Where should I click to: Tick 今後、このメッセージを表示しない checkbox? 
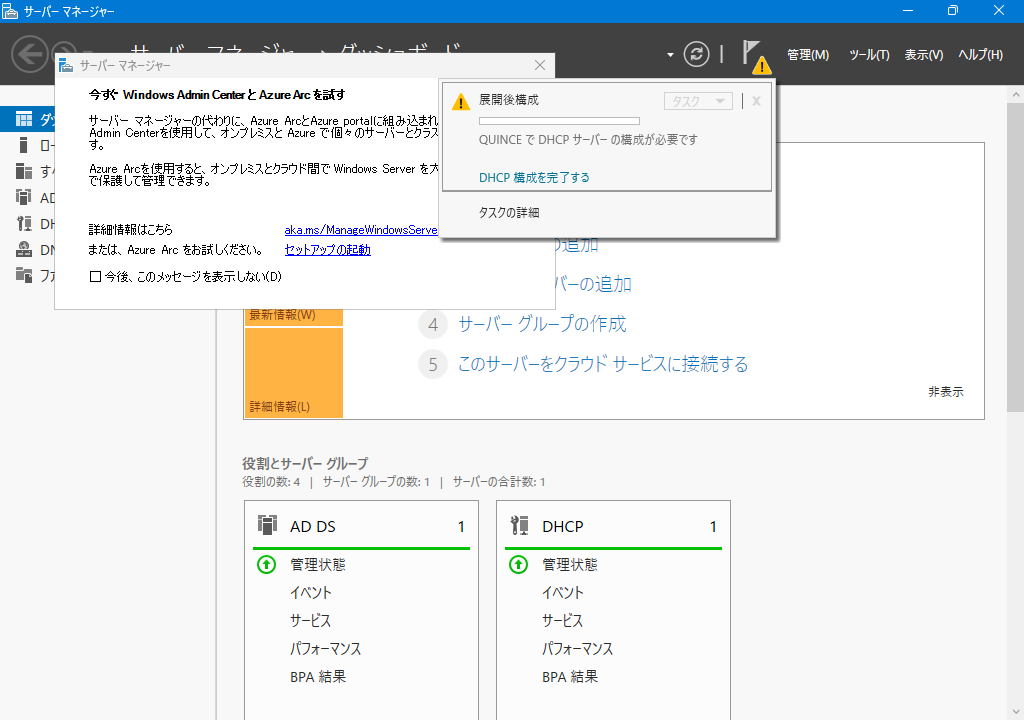[95, 276]
